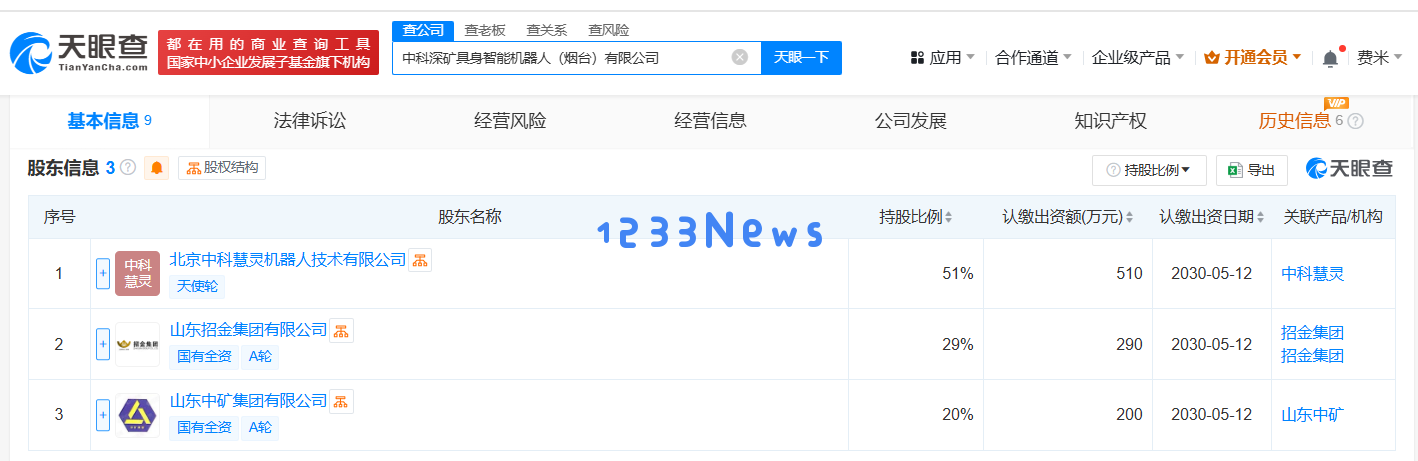Open equity tree icon for 山东中矿集团有限公司
1418x461 pixels.
tap(342, 401)
